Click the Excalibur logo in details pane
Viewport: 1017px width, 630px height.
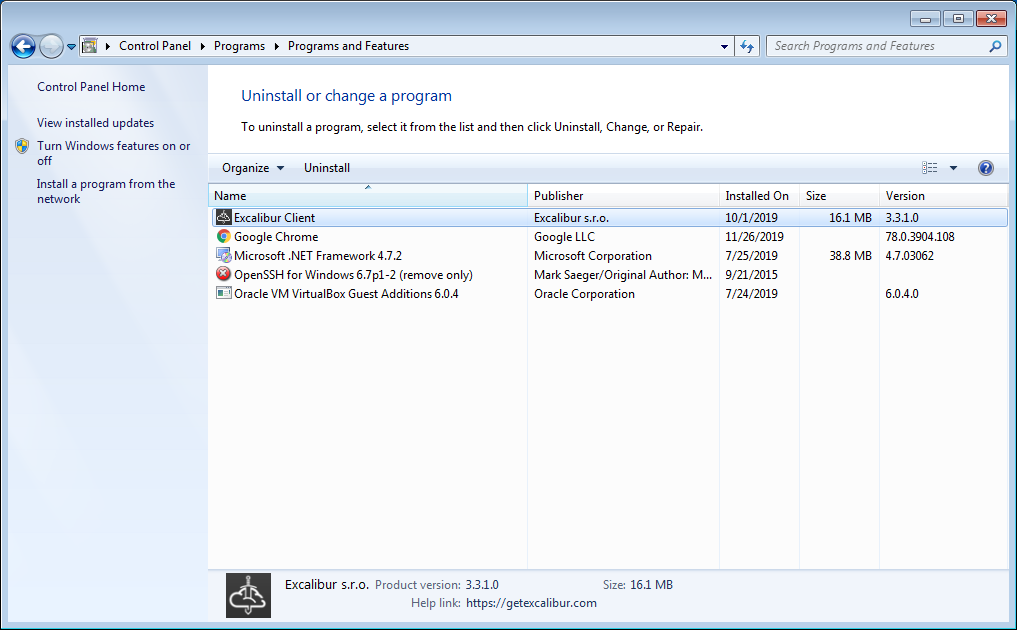pyautogui.click(x=248, y=595)
